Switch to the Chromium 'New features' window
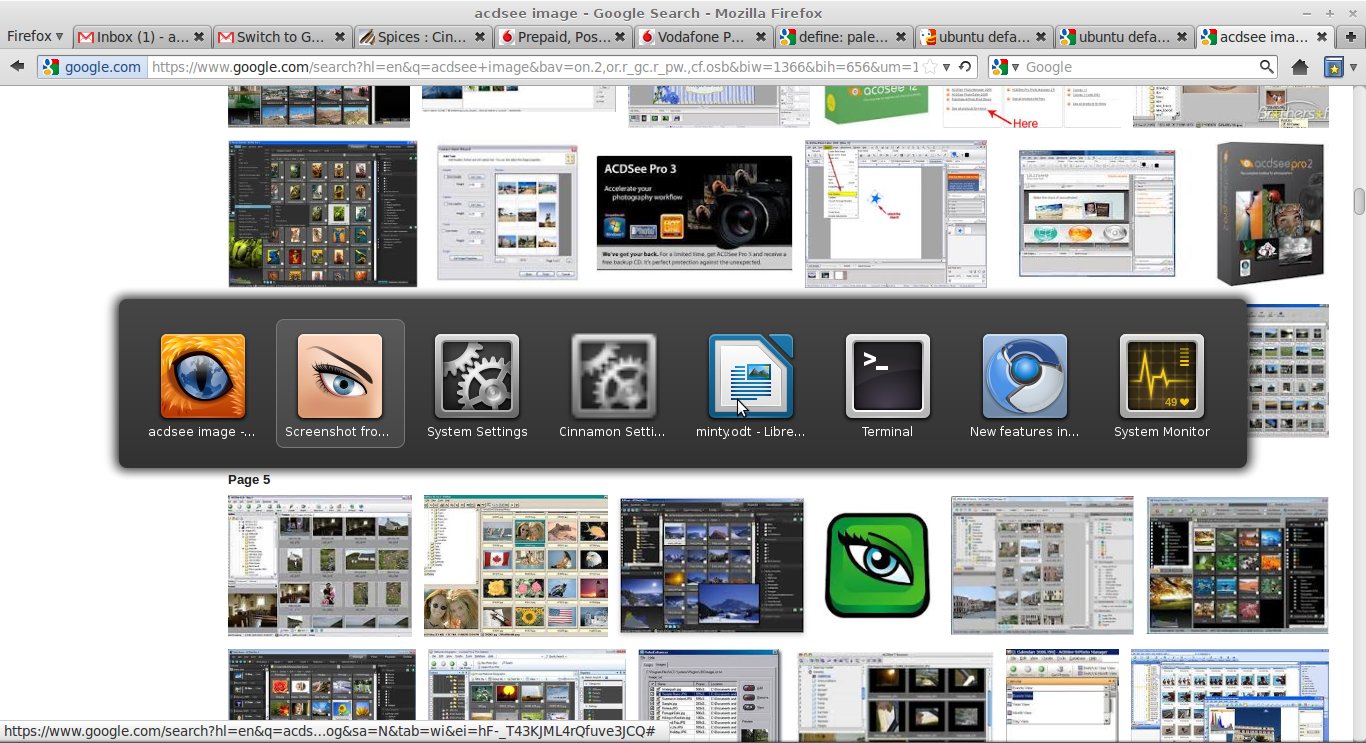Viewport: 1366px width, 743px height. point(1024,376)
